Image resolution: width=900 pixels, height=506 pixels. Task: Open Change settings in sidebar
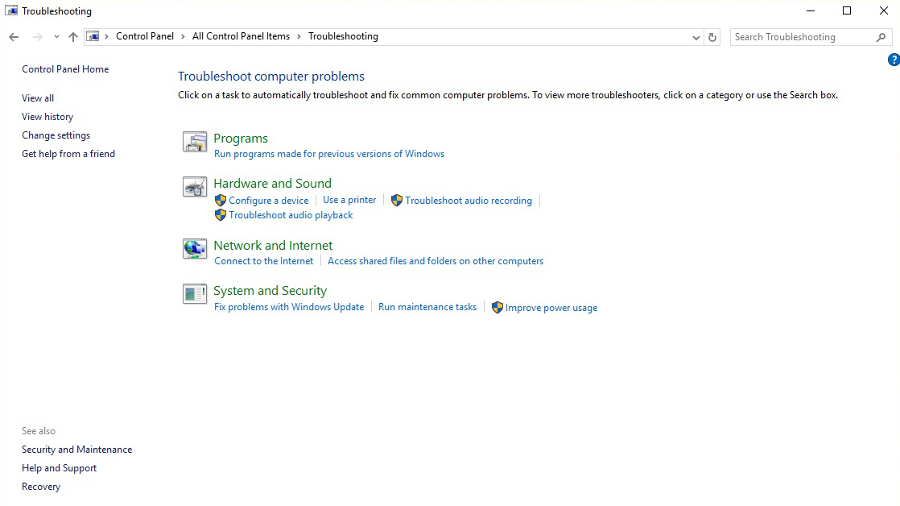click(x=56, y=135)
